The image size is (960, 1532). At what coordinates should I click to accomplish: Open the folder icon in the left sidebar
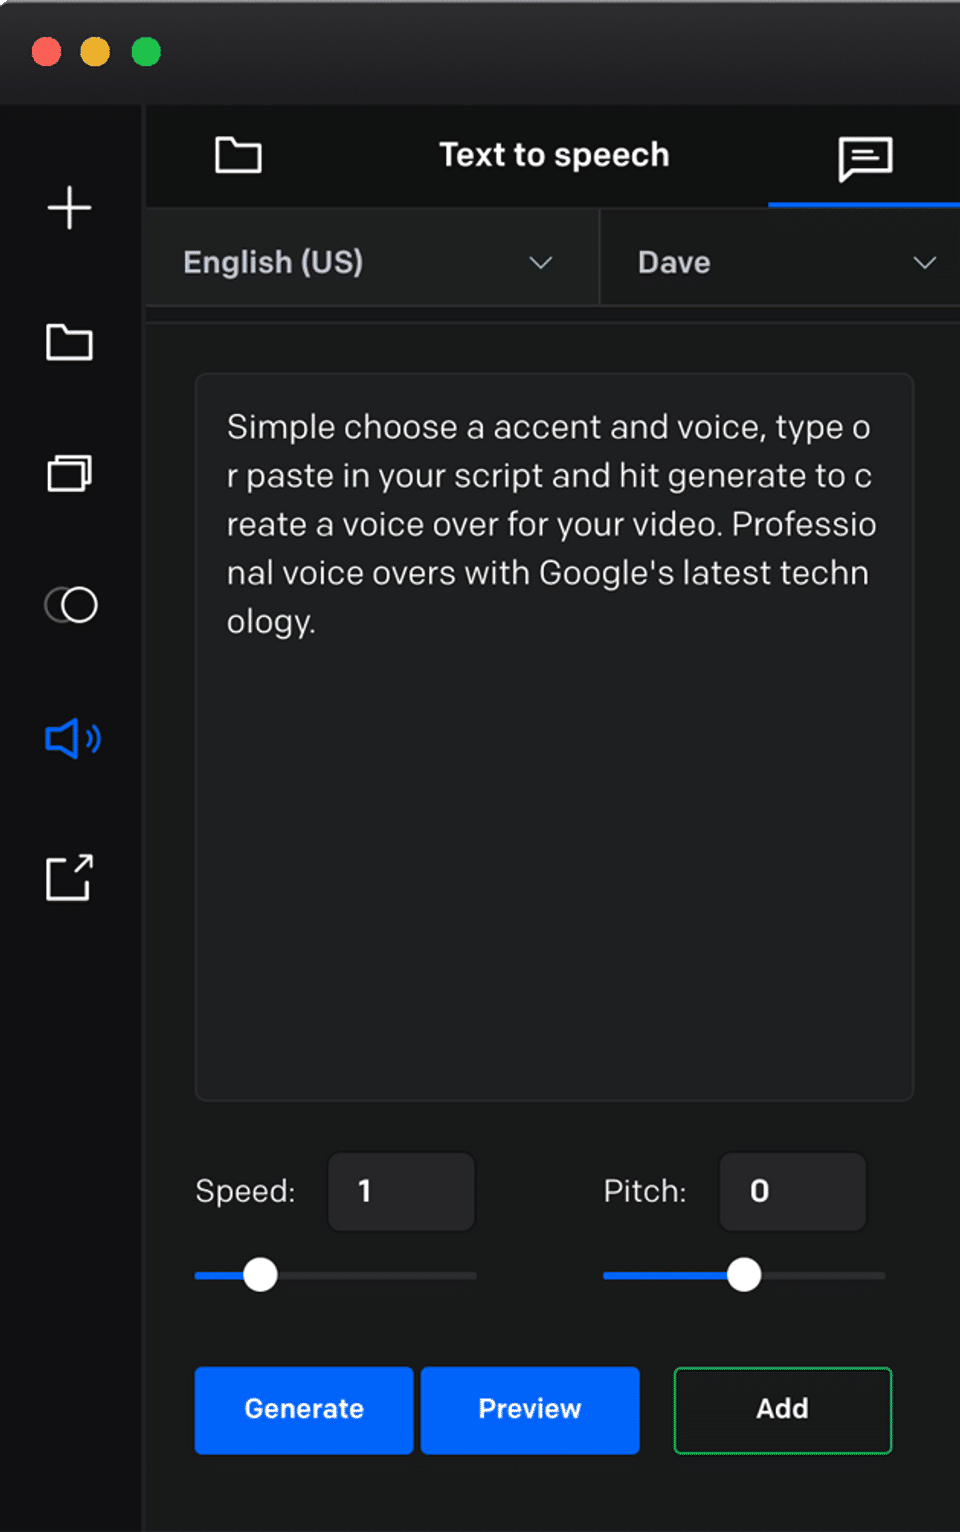tap(69, 343)
